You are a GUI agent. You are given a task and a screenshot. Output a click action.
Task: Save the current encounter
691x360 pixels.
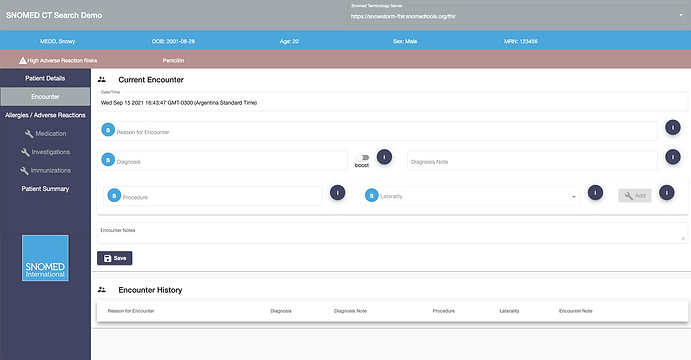[115, 258]
